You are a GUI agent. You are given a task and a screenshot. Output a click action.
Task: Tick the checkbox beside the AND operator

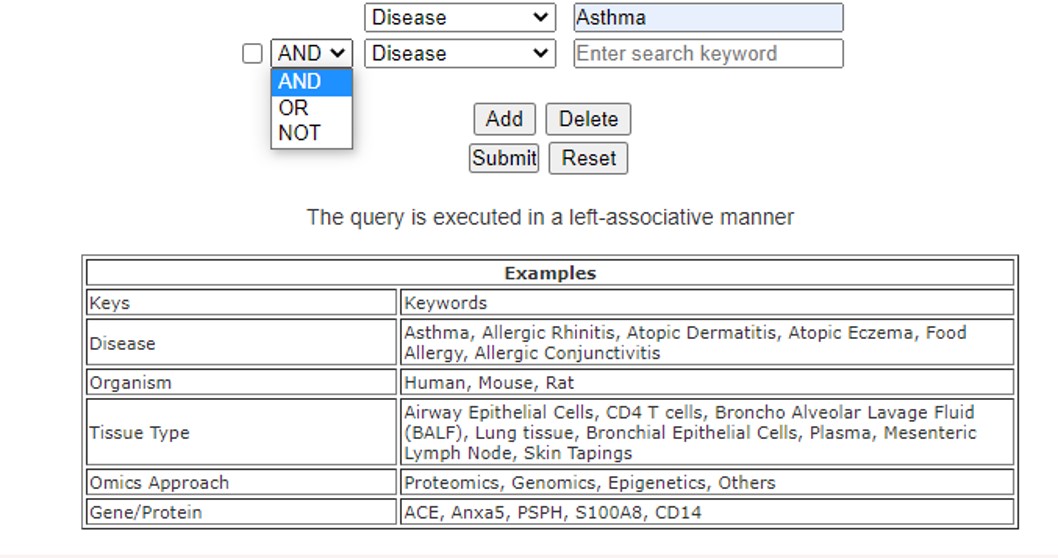point(253,54)
